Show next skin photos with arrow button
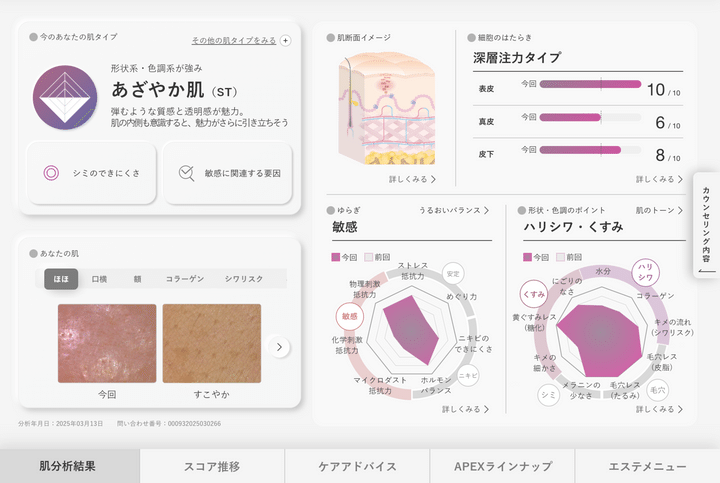Image resolution: width=720 pixels, height=483 pixels. click(280, 347)
